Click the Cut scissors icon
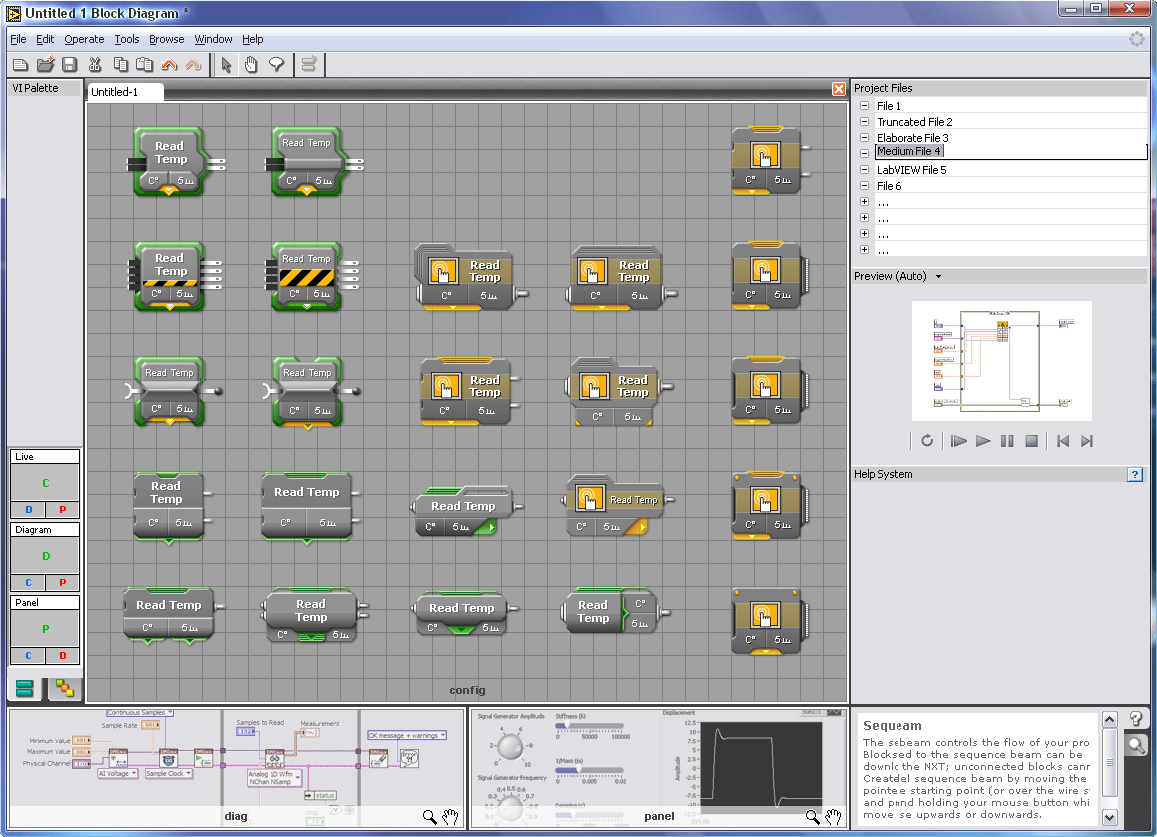 click(x=95, y=65)
